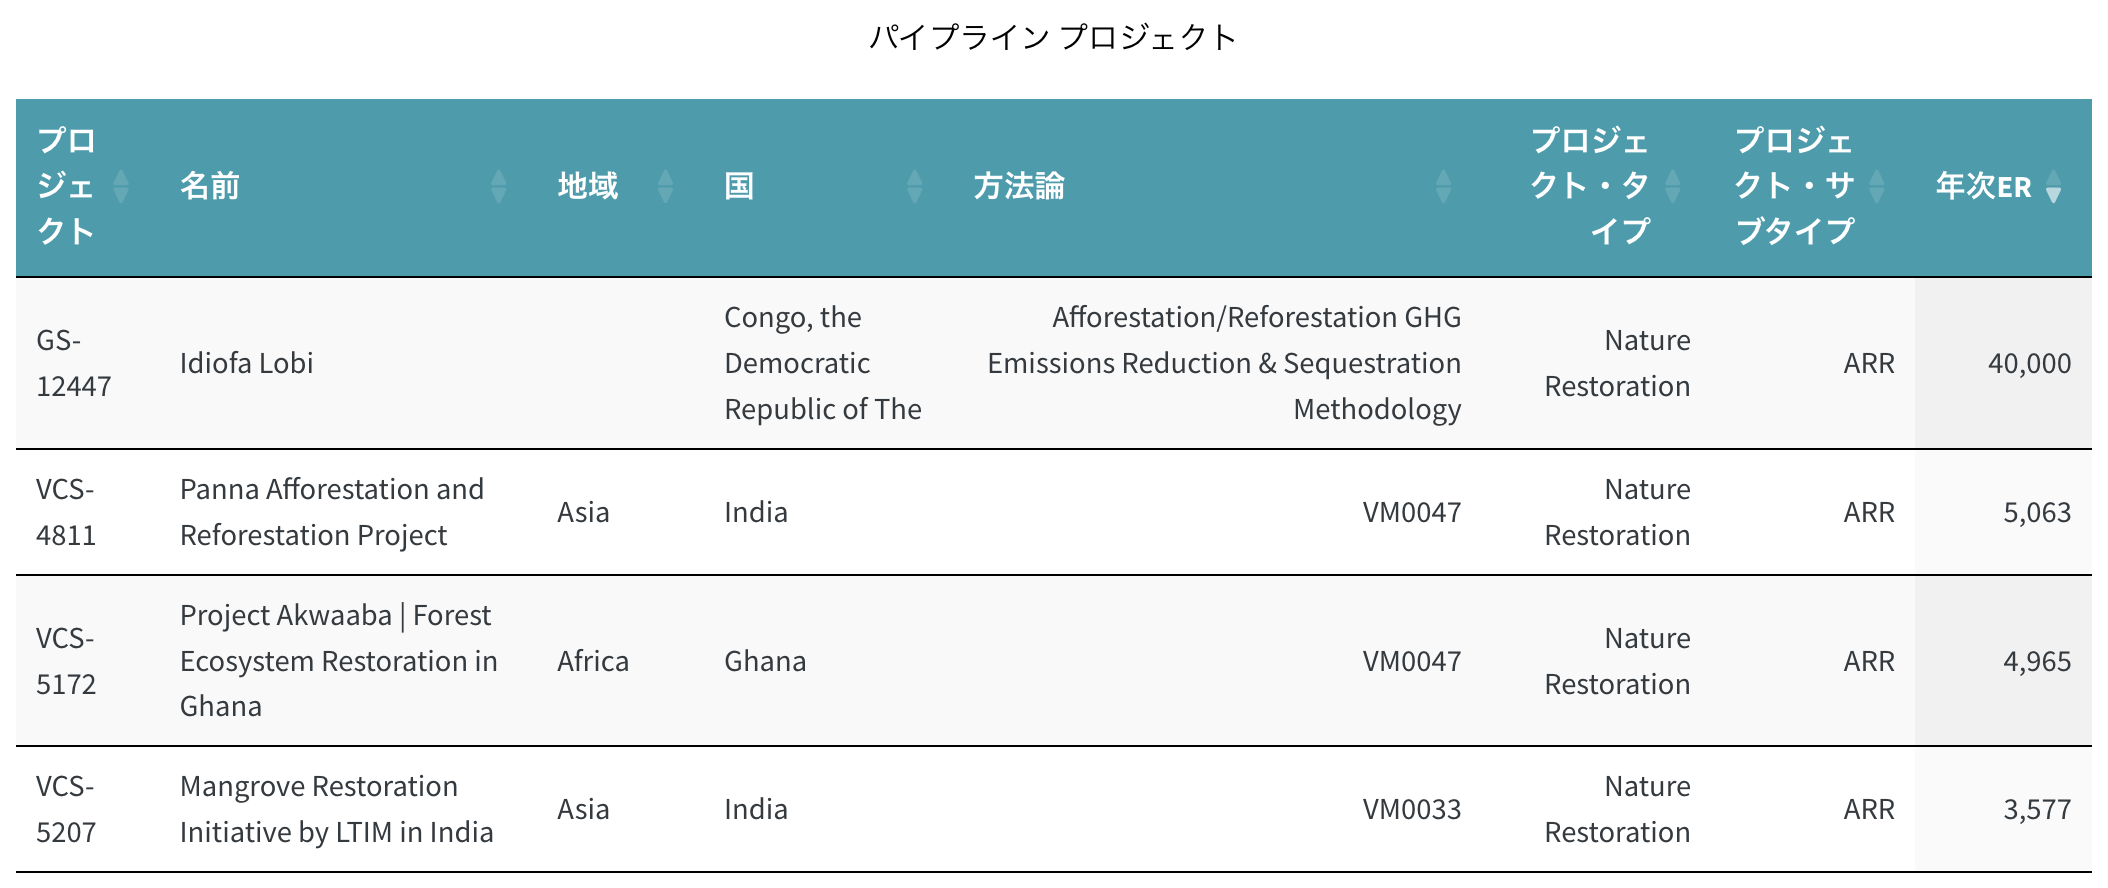2108x888 pixels.
Task: Click project ID VCS-4811
Action: pos(66,512)
